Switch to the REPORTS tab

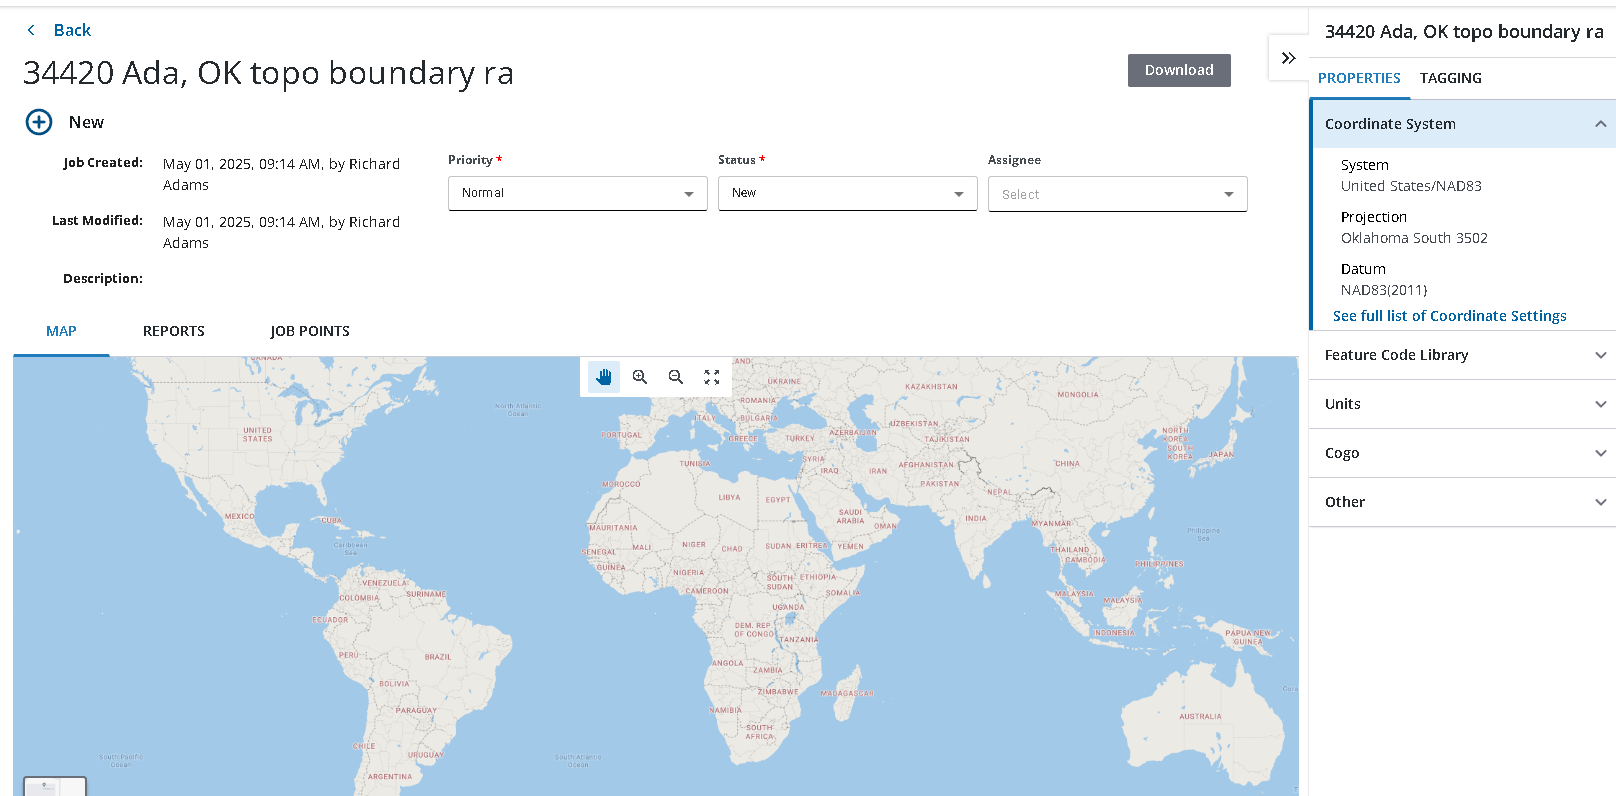174,331
